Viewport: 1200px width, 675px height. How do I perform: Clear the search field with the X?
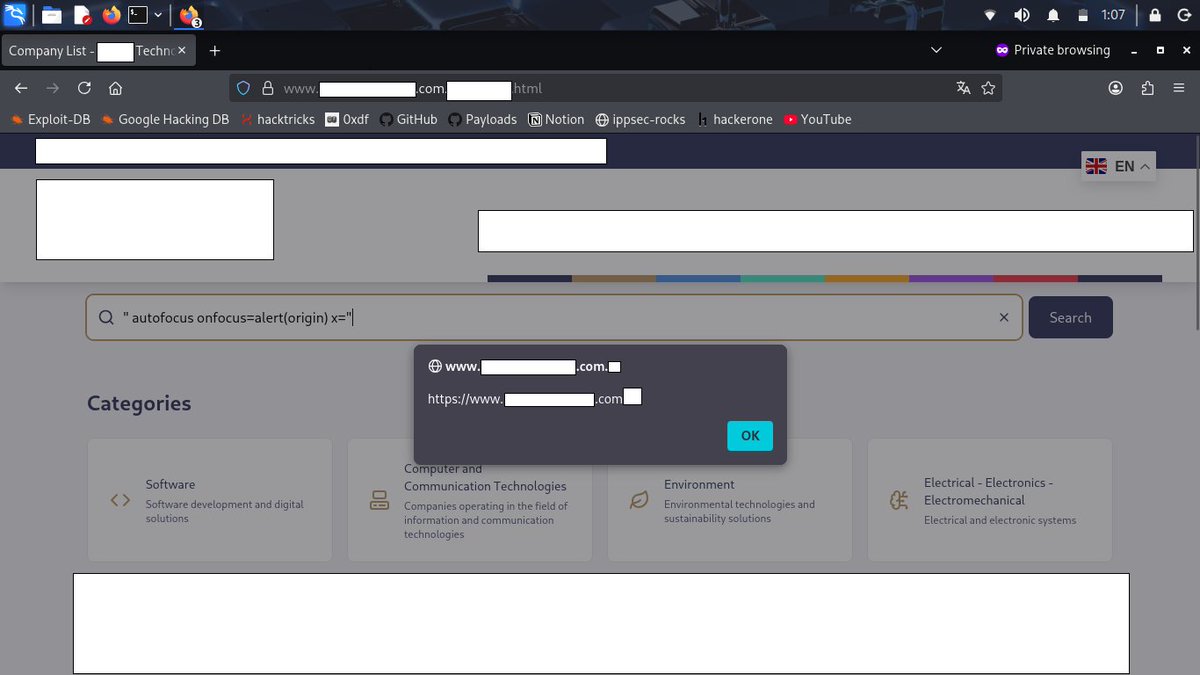coord(1004,318)
